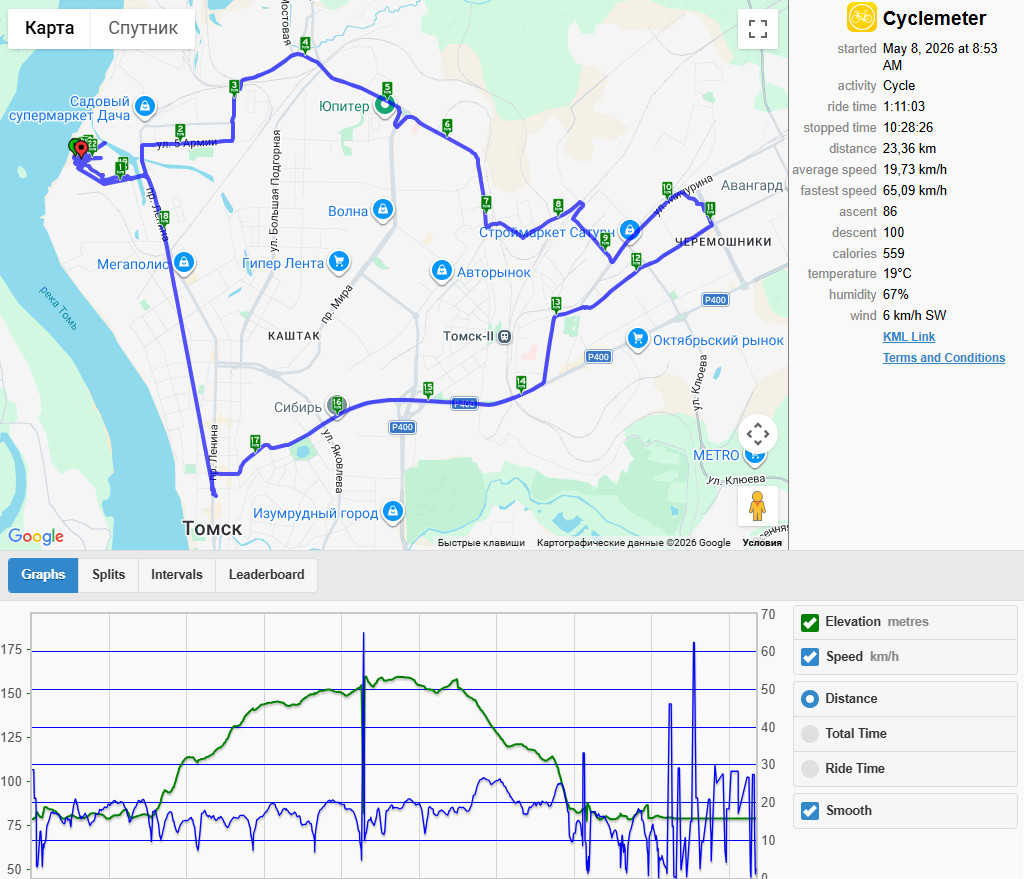Viewport: 1024px width, 879px height.
Task: Toggle fullscreen map view icon
Action: click(758, 29)
